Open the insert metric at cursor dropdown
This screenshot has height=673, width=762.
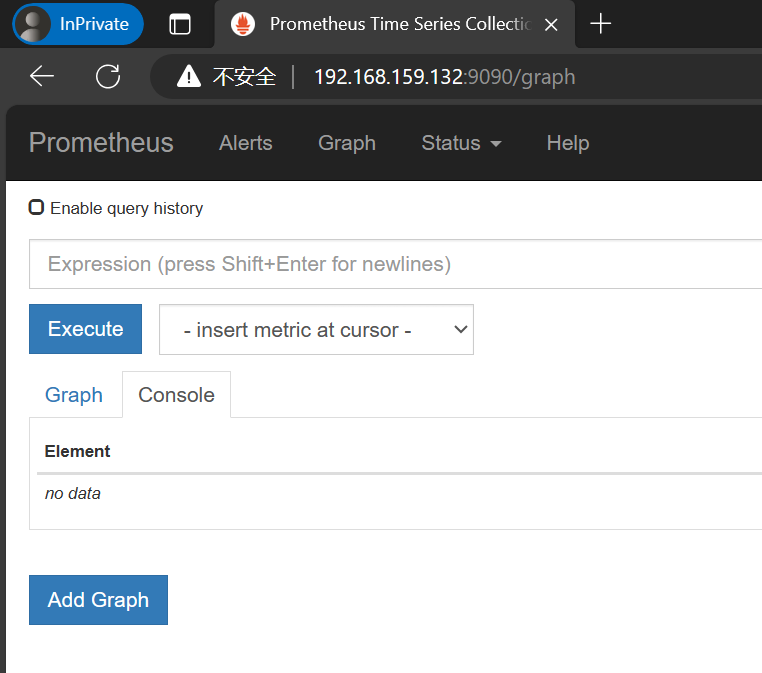pyautogui.click(x=316, y=329)
